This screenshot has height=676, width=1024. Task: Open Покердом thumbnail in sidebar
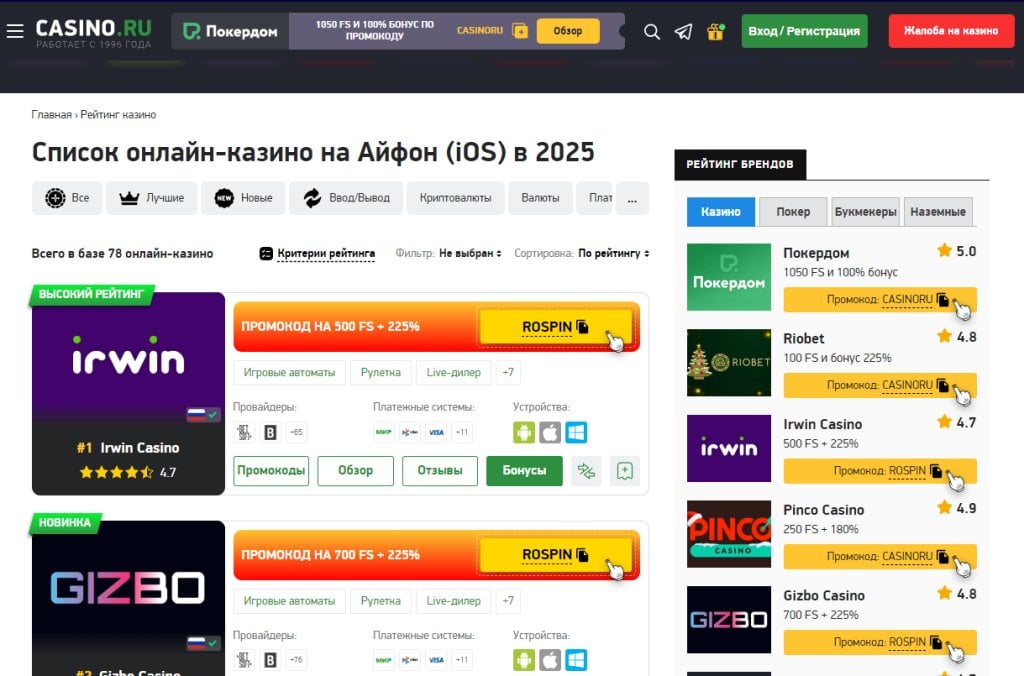coord(729,277)
